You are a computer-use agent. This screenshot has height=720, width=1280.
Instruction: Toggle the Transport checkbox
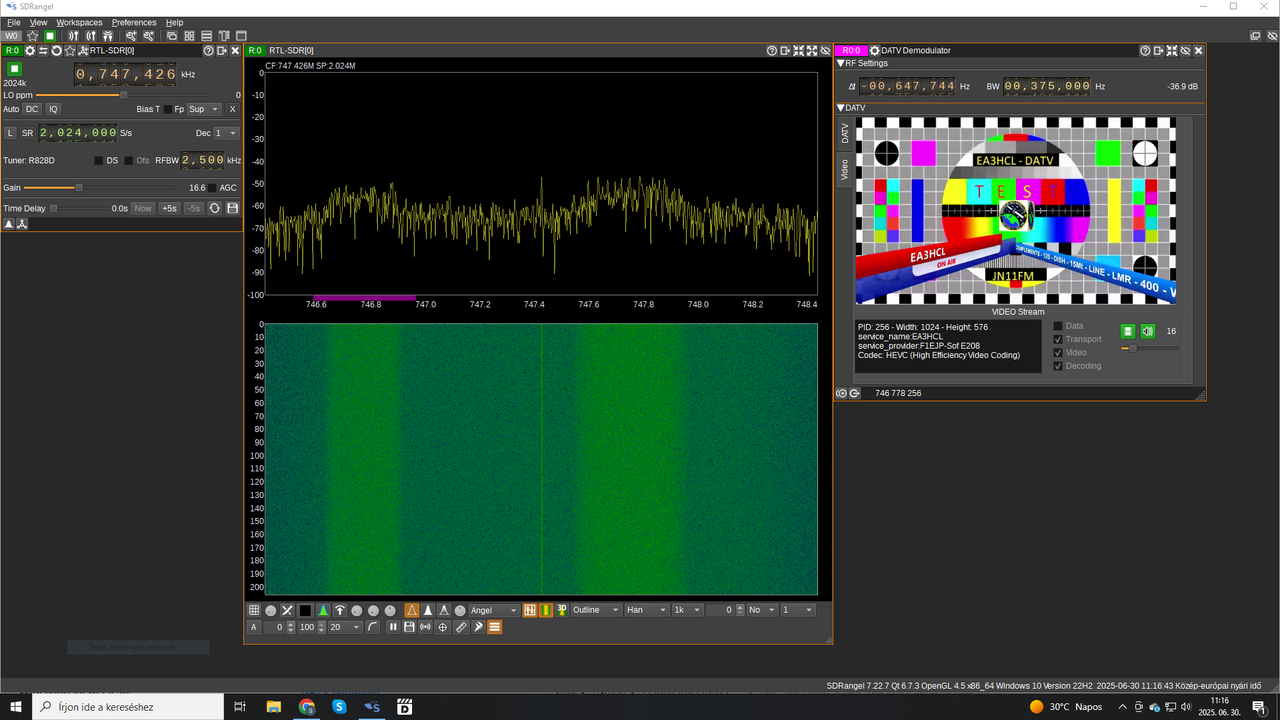coord(1059,339)
